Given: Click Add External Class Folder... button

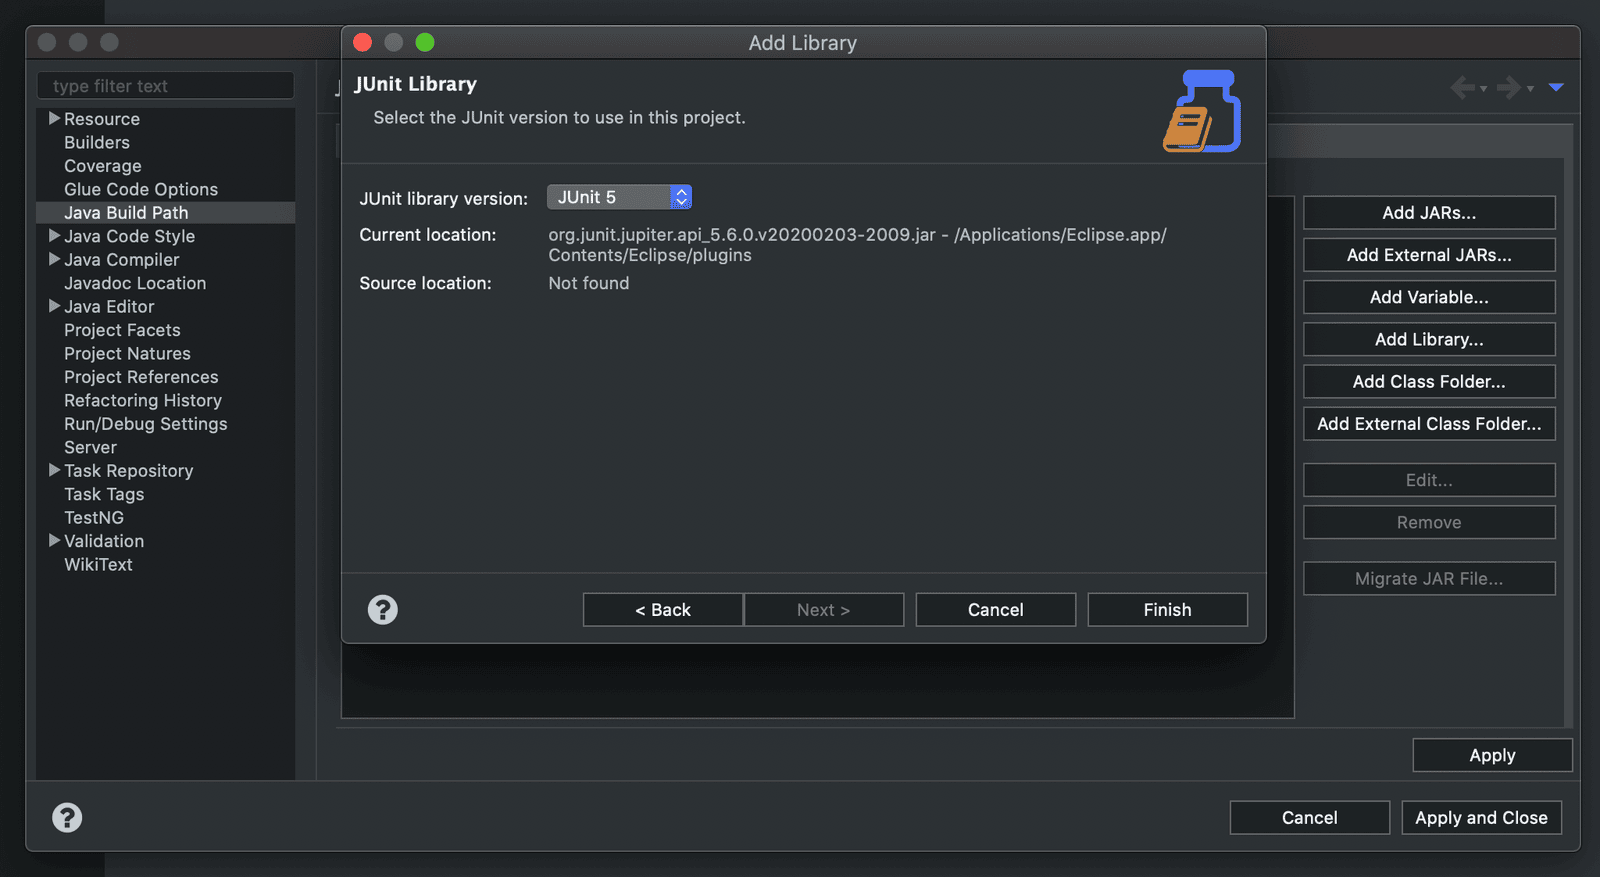Looking at the screenshot, I should click(x=1429, y=424).
